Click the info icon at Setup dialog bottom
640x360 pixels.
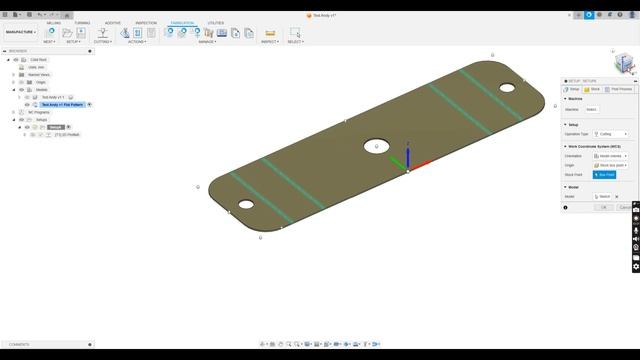tap(565, 207)
